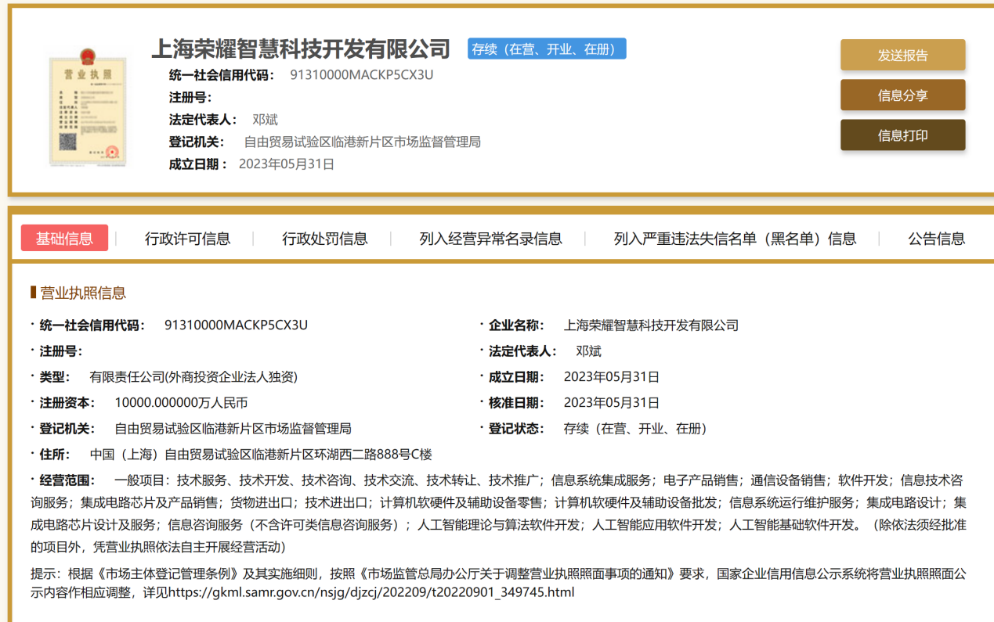Click the 存续（在营、开业、在册）status badge
The height and width of the screenshot is (622, 994).
coord(547,49)
